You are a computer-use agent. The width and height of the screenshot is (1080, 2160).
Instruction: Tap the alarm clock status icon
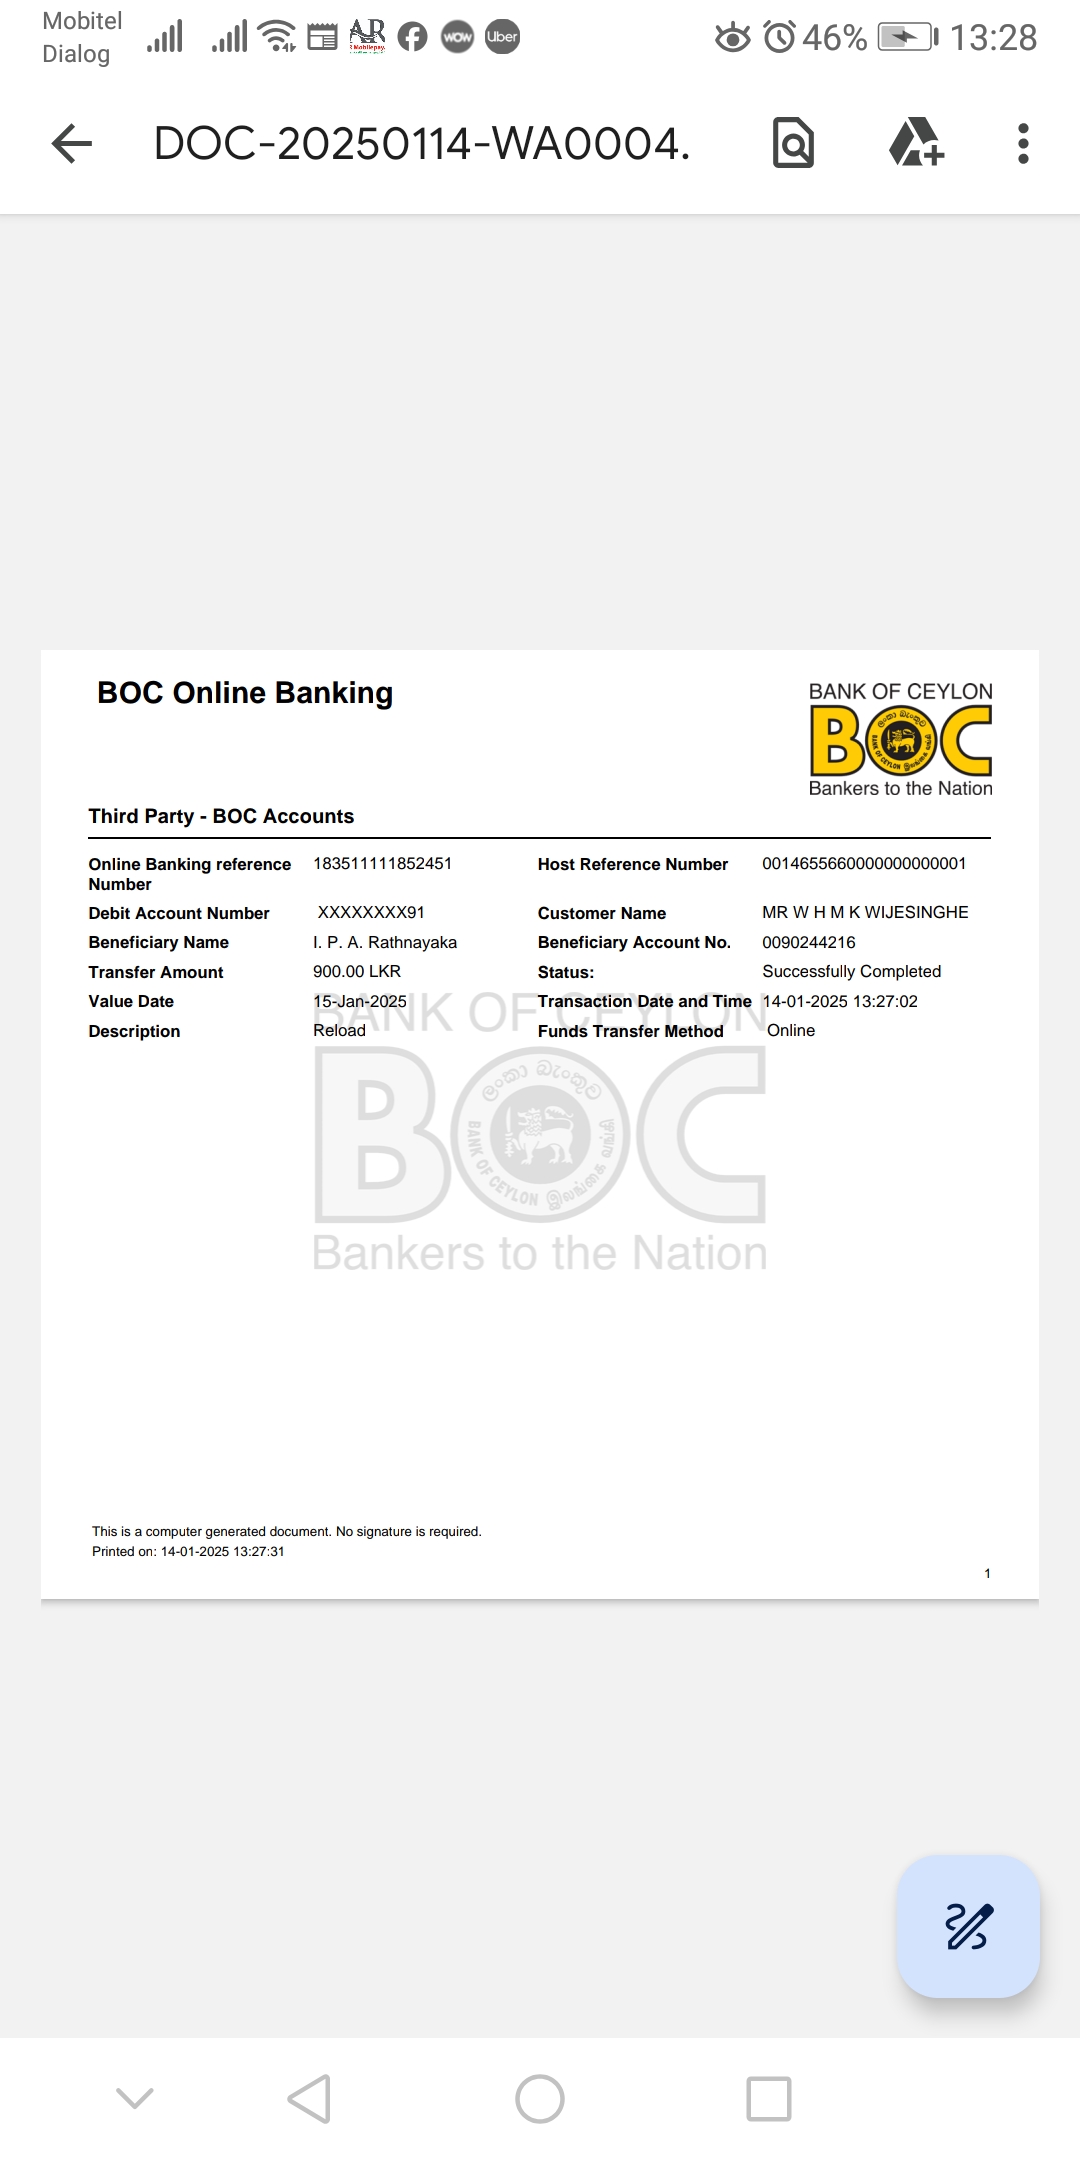click(779, 38)
